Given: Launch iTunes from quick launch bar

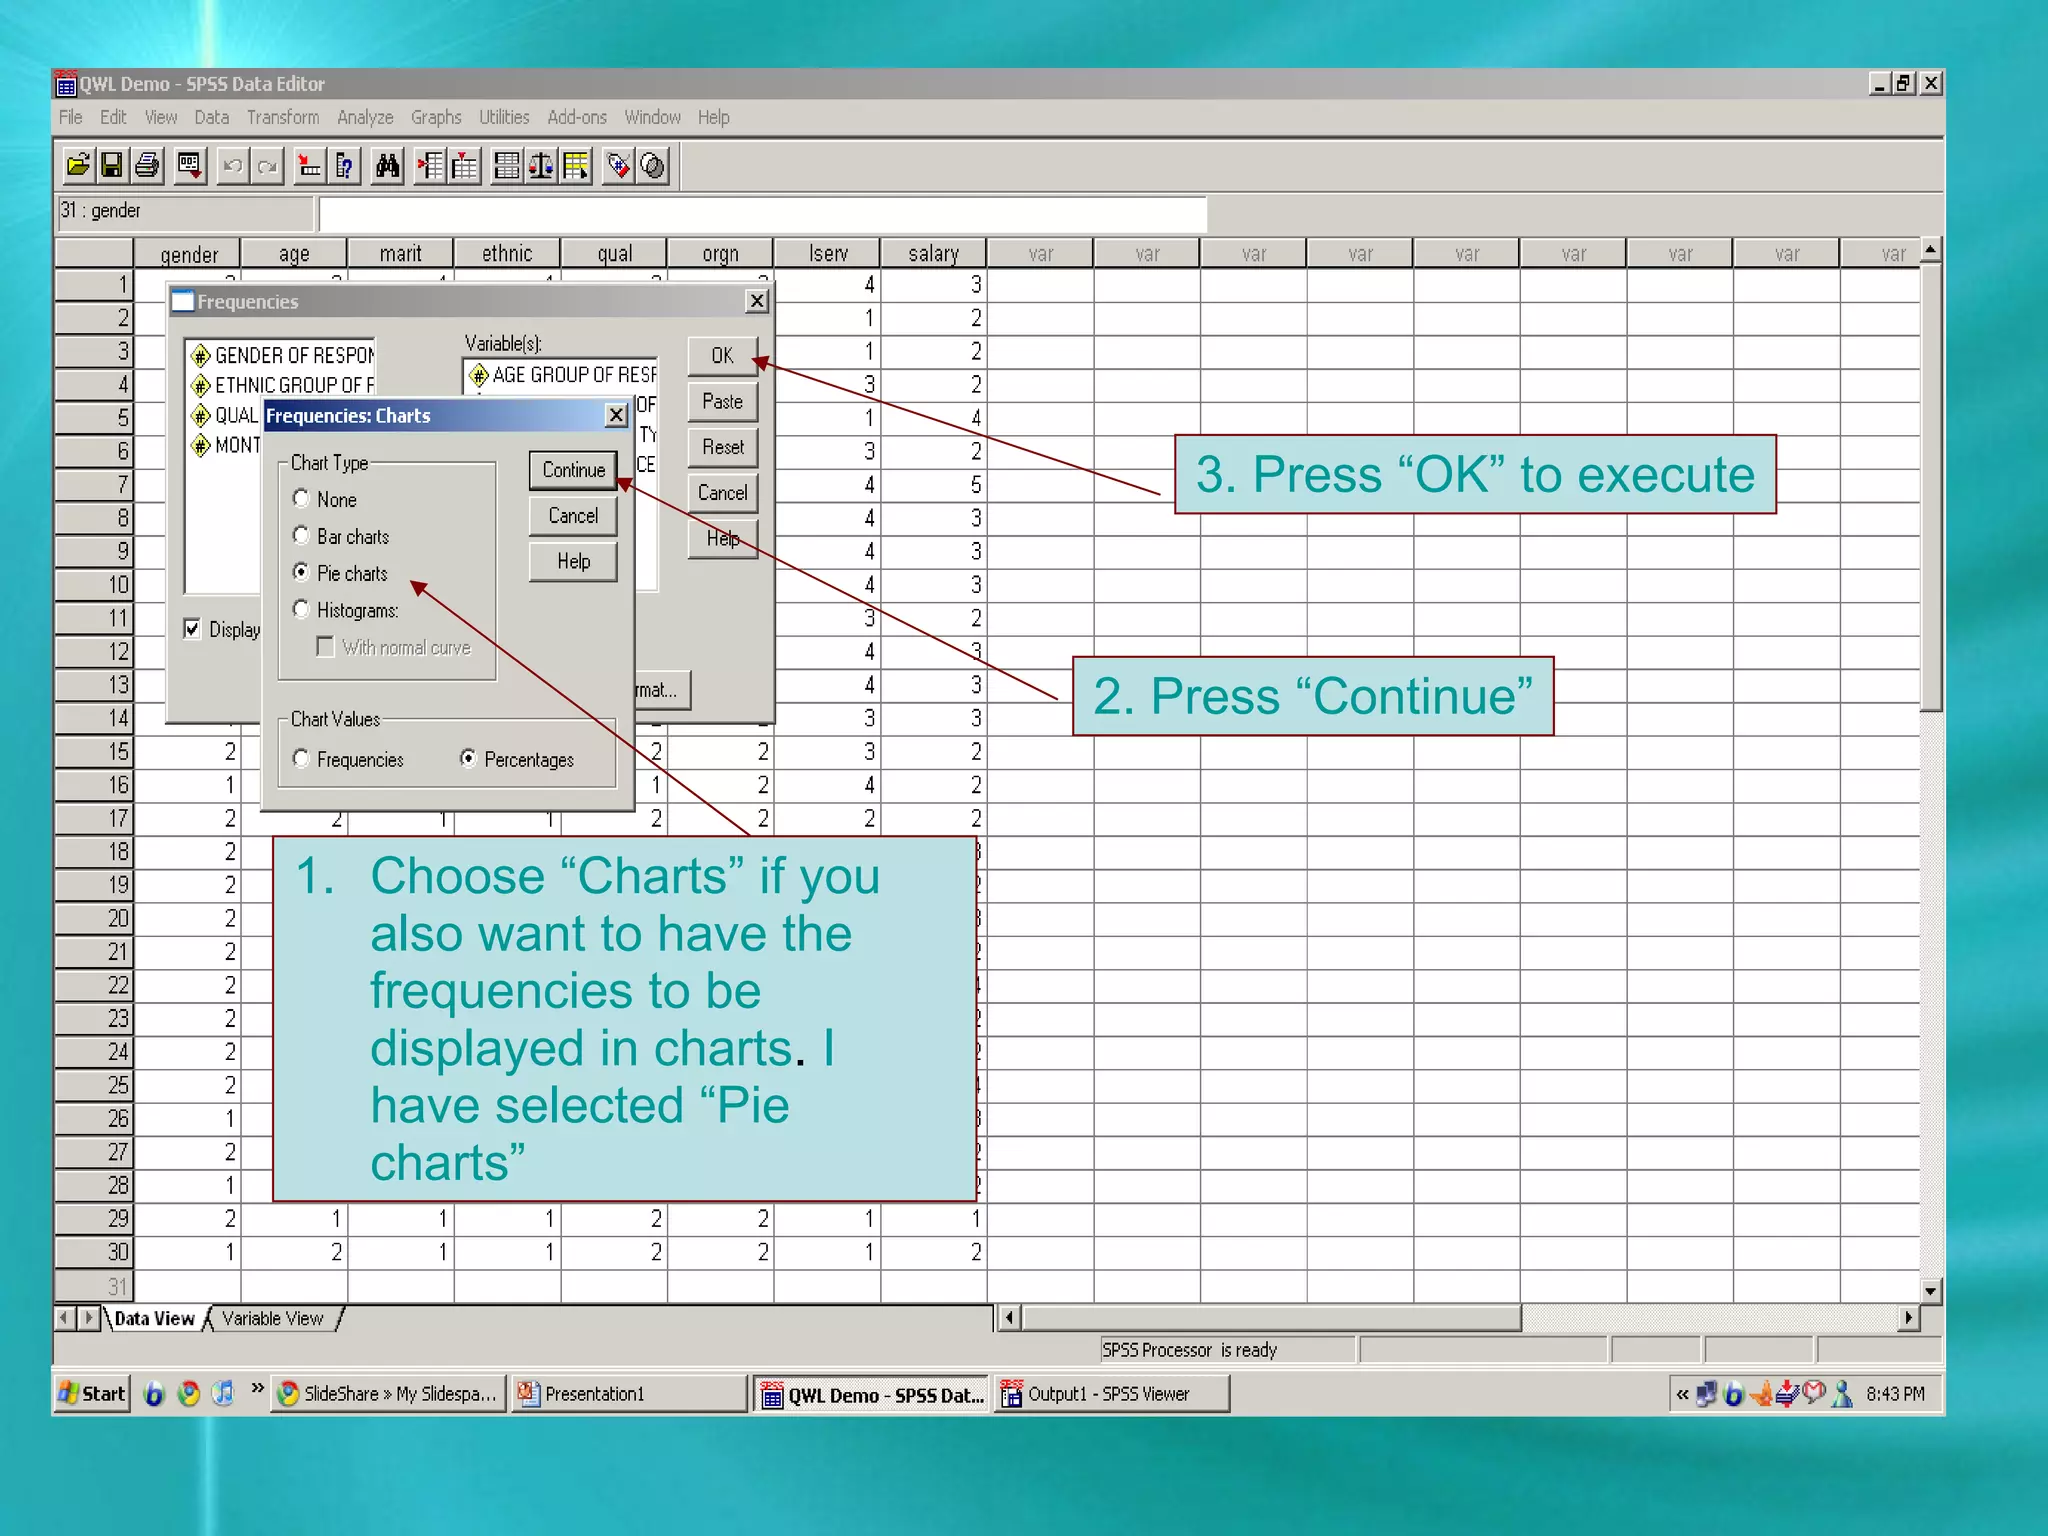Looking at the screenshot, I should tap(222, 1393).
